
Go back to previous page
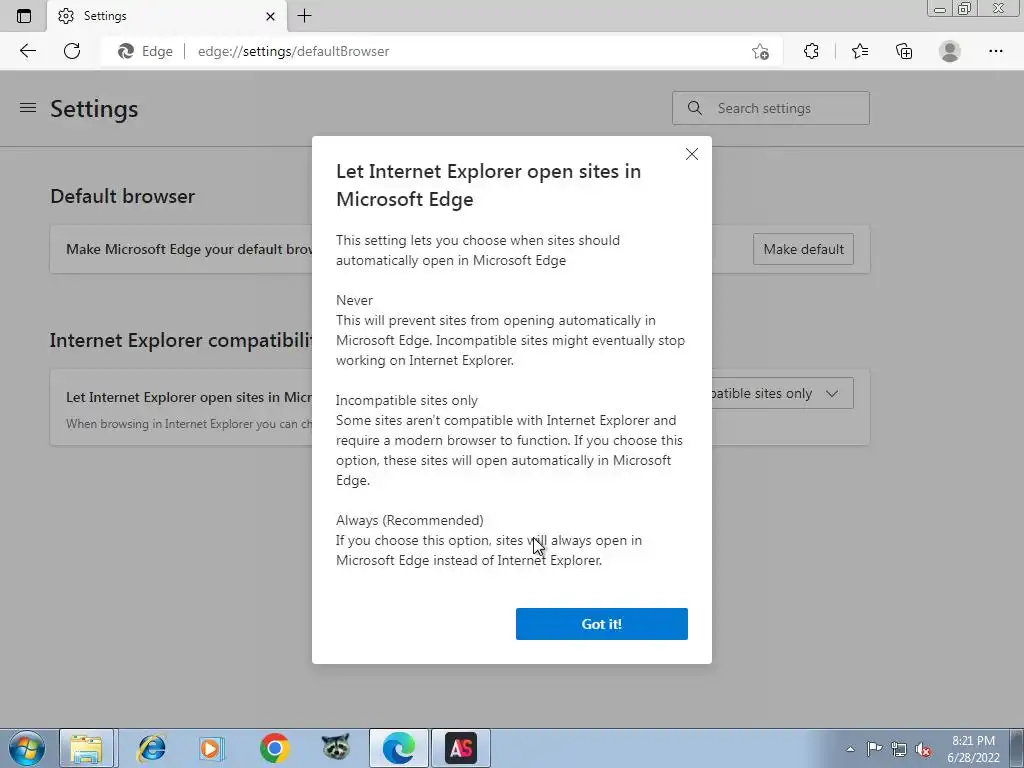coord(27,51)
